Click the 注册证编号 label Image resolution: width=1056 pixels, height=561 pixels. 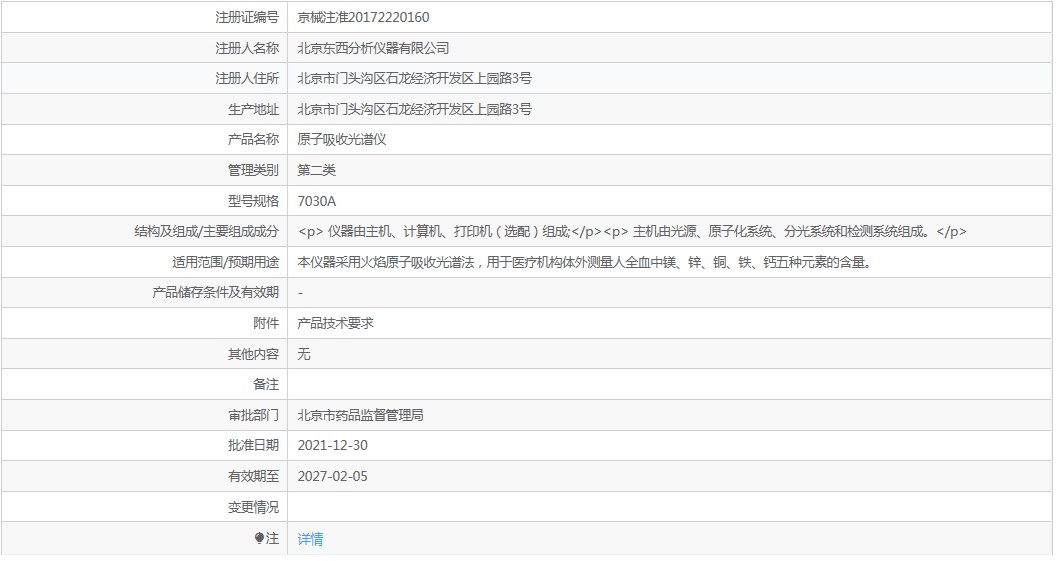click(x=247, y=18)
